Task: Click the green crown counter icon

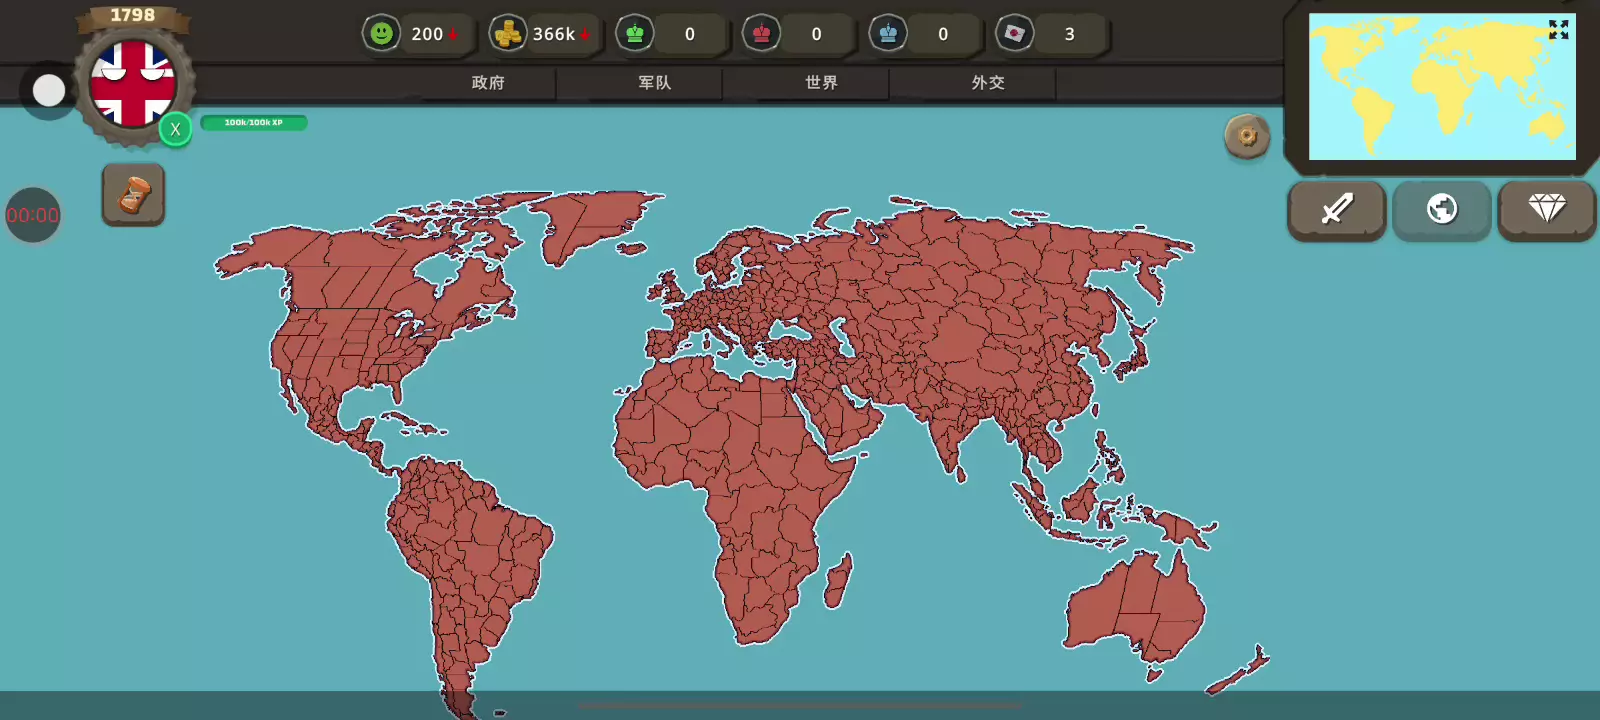Action: [x=635, y=34]
